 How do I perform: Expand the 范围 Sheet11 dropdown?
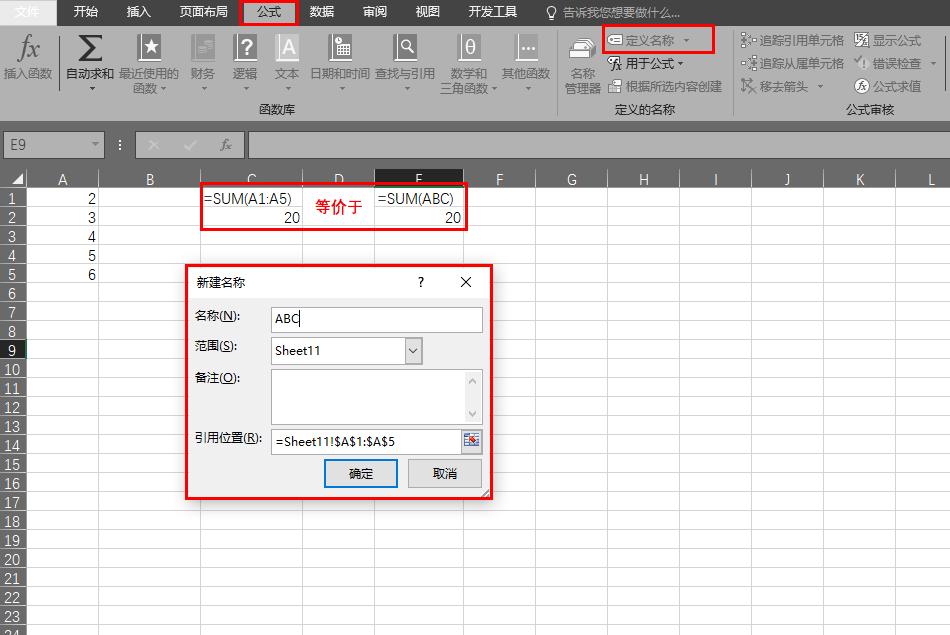[413, 351]
